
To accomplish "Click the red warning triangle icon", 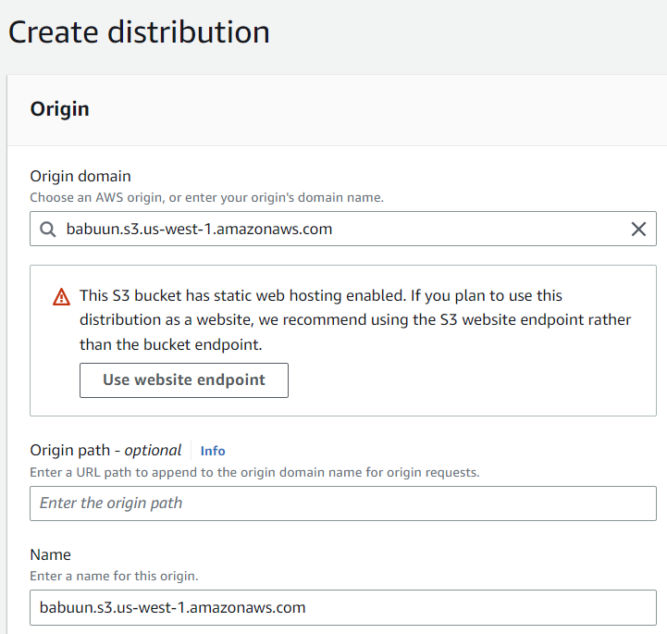I will pyautogui.click(x=61, y=297).
